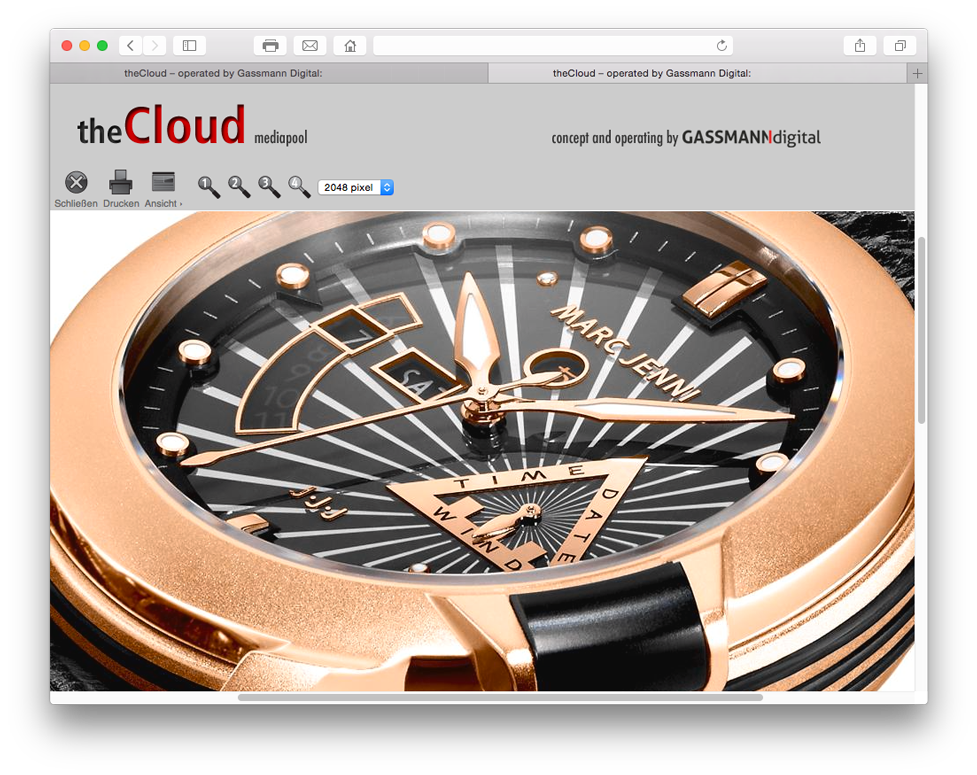The height and width of the screenshot is (775, 977).
Task: Click the Safari address bar
Action: tap(540, 46)
